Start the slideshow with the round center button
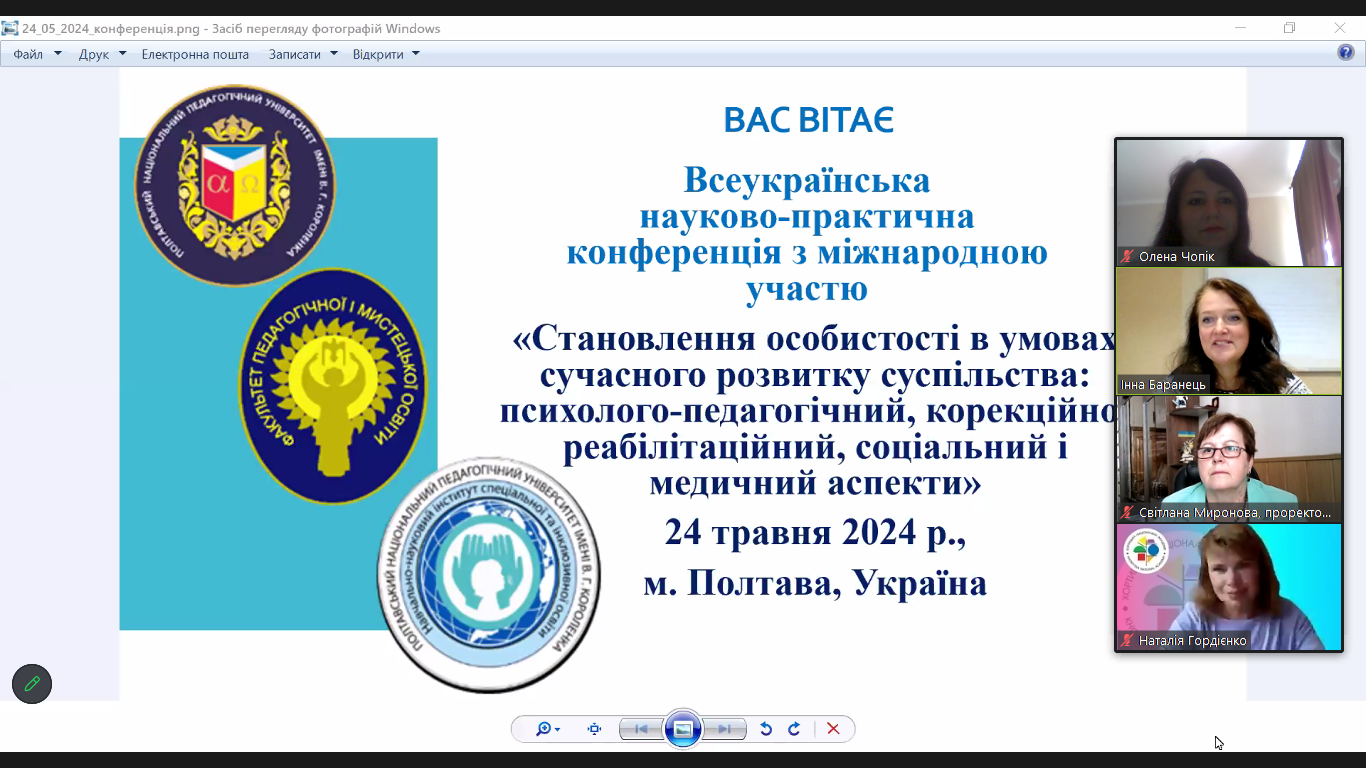 coord(683,729)
